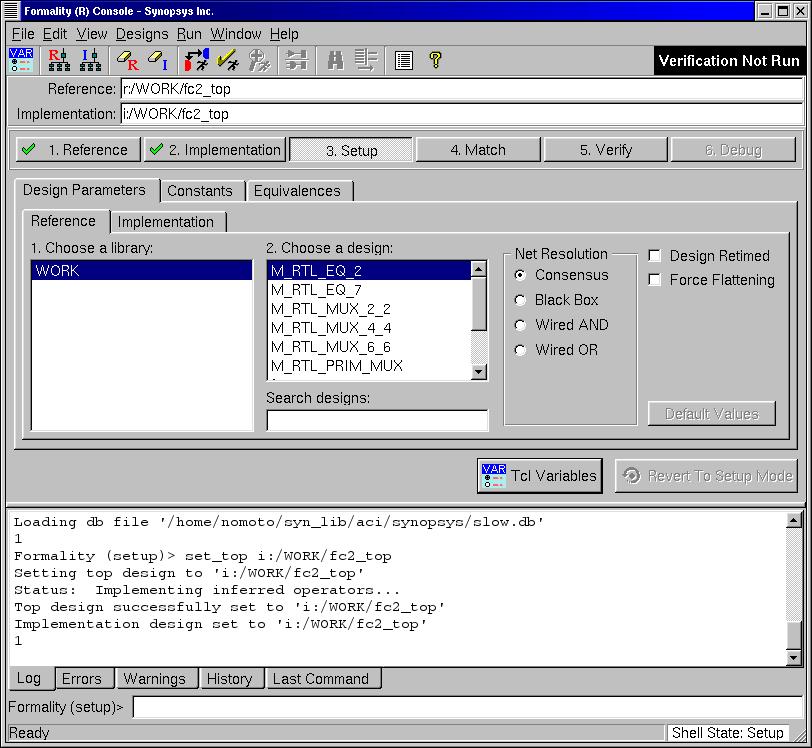Click the Formality (setup) command input

(468, 707)
